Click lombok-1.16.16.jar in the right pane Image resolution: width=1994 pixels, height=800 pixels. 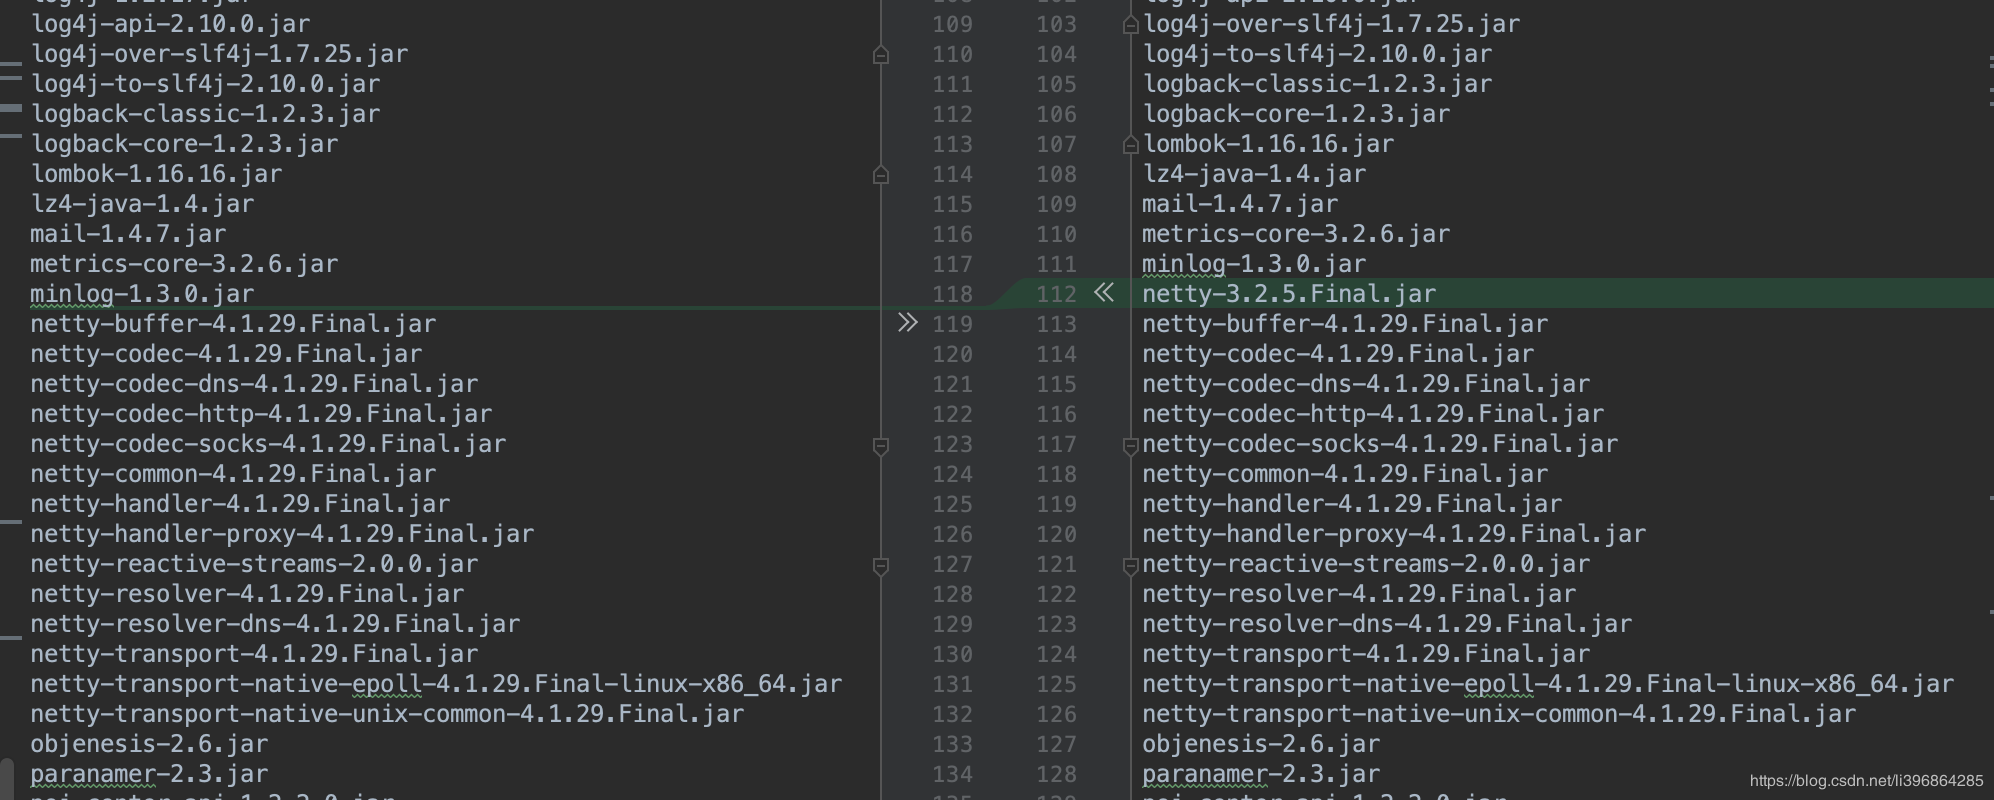pos(1267,144)
